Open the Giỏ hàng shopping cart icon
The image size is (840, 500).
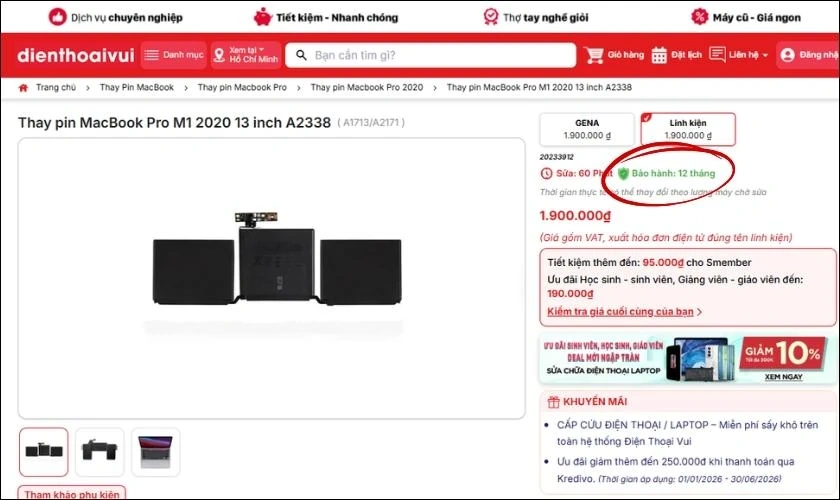pos(594,55)
